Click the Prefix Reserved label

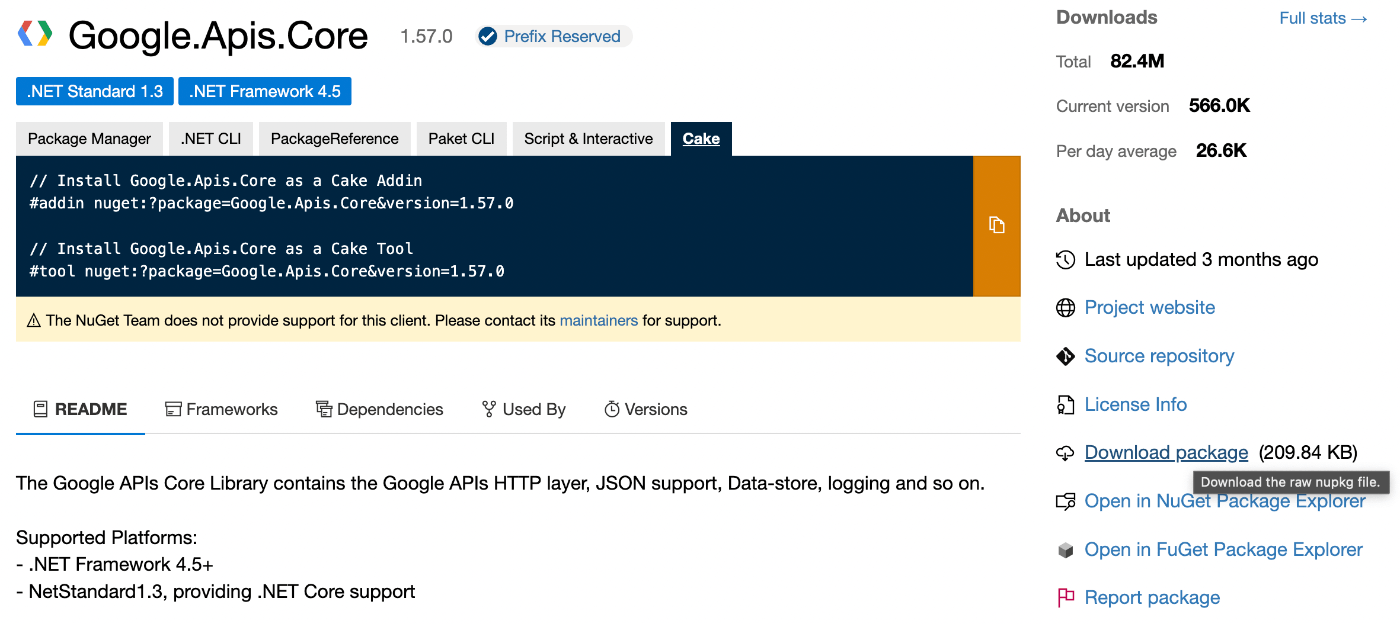point(562,37)
